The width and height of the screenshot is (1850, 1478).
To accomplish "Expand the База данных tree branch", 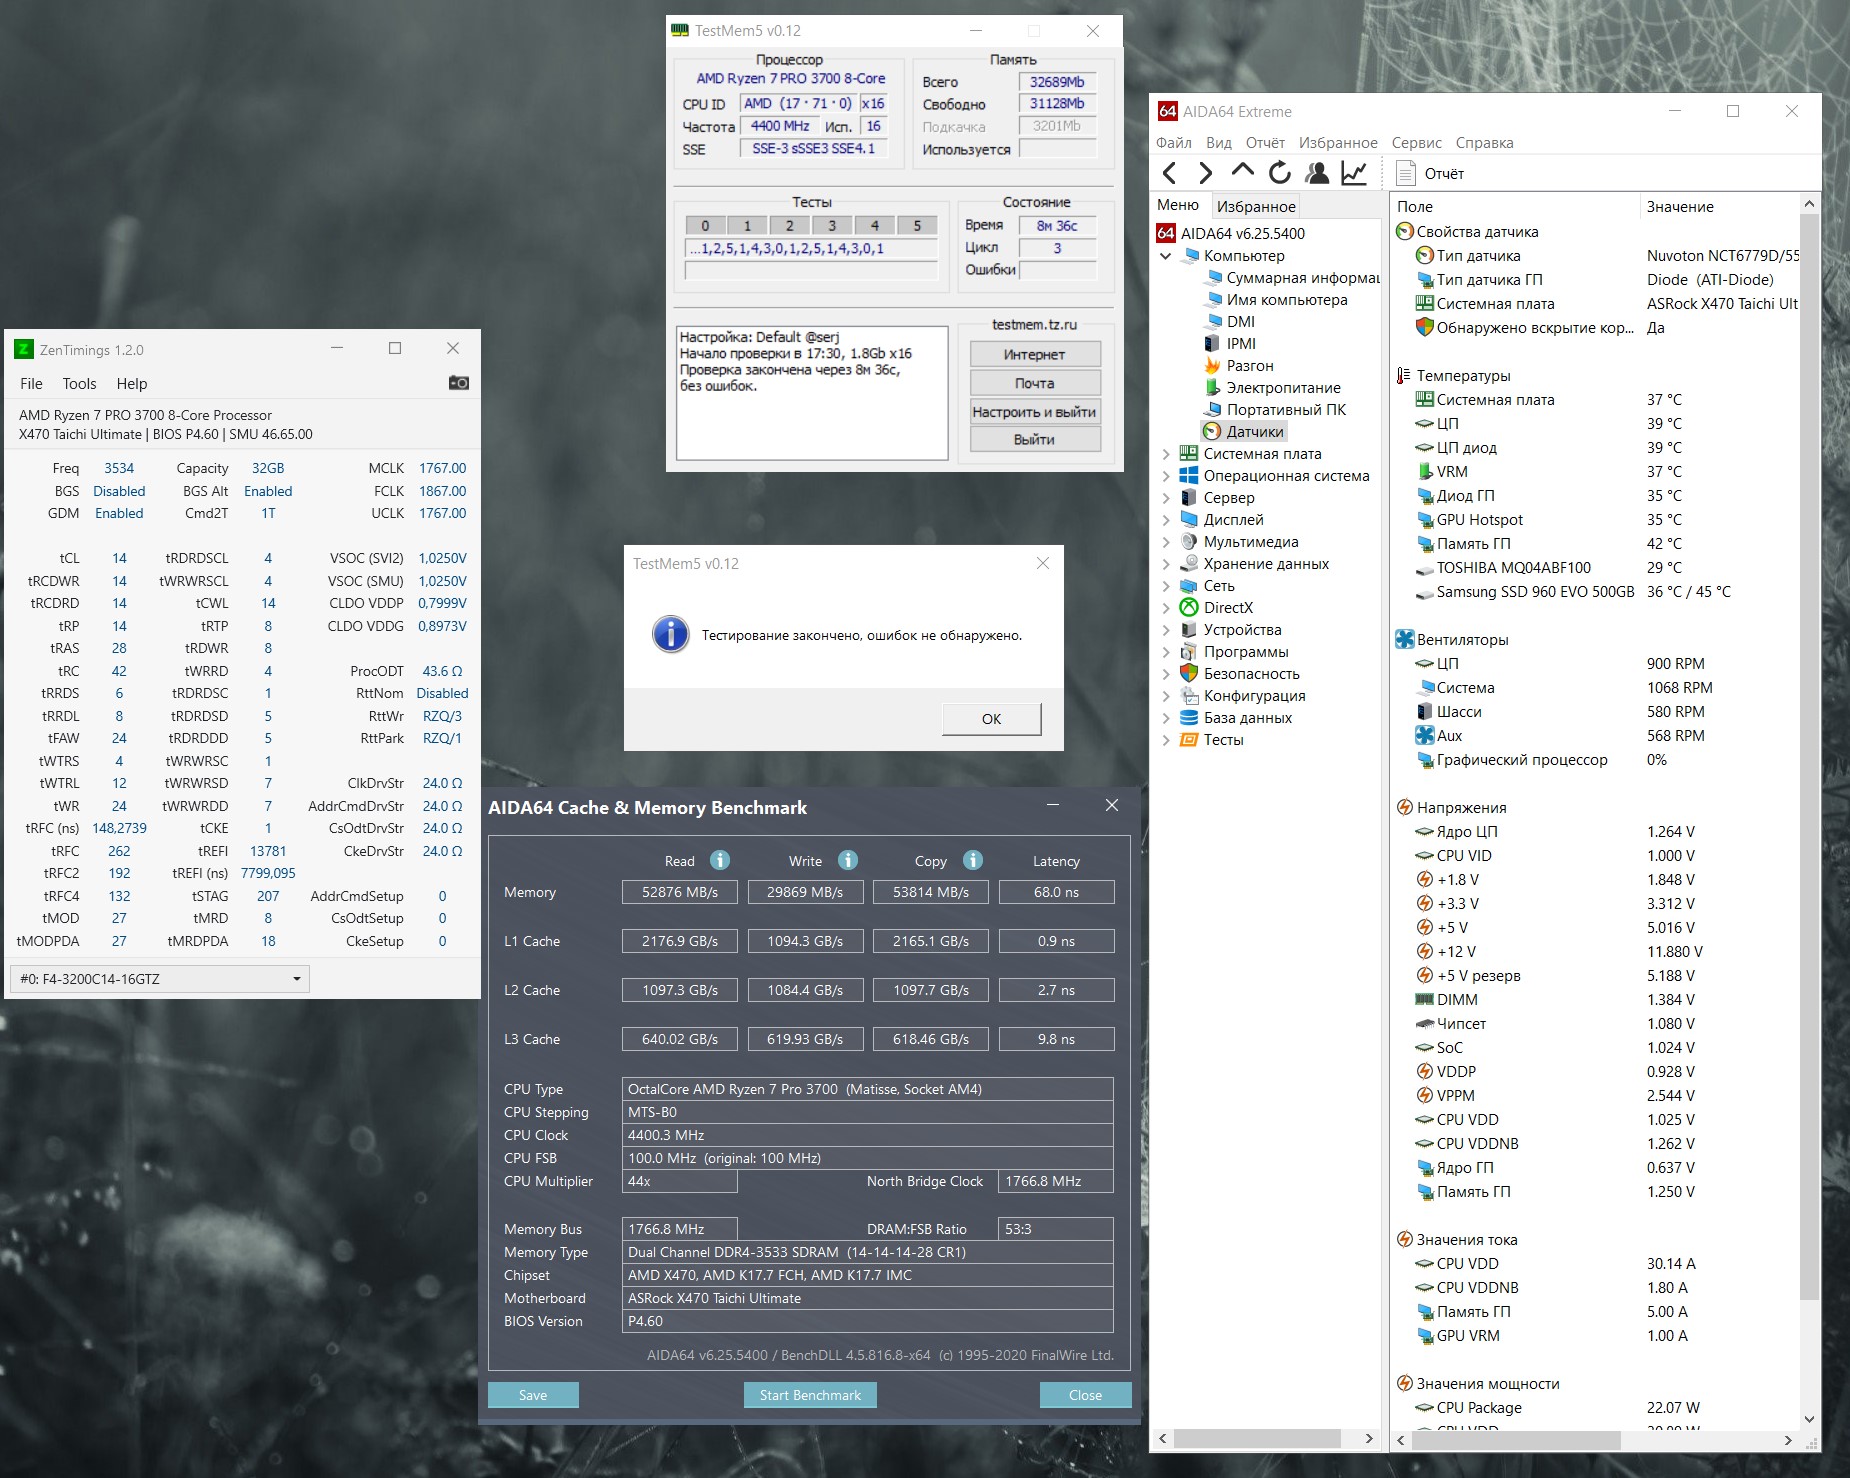I will [x=1165, y=718].
